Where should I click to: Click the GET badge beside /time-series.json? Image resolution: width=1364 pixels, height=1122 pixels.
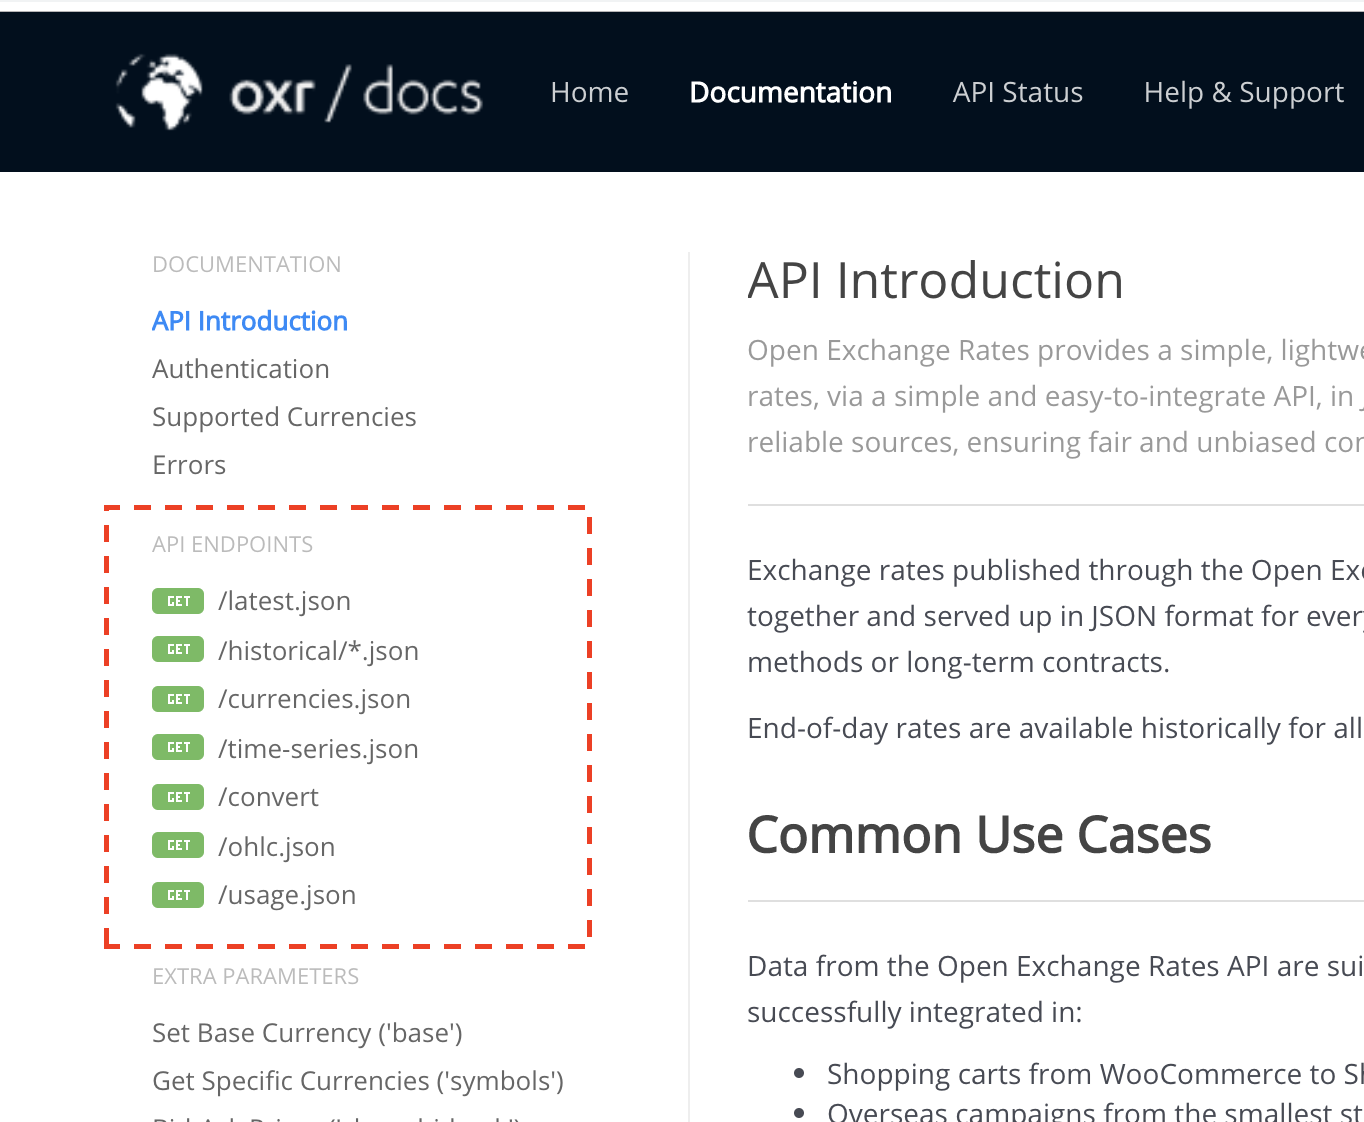click(178, 747)
